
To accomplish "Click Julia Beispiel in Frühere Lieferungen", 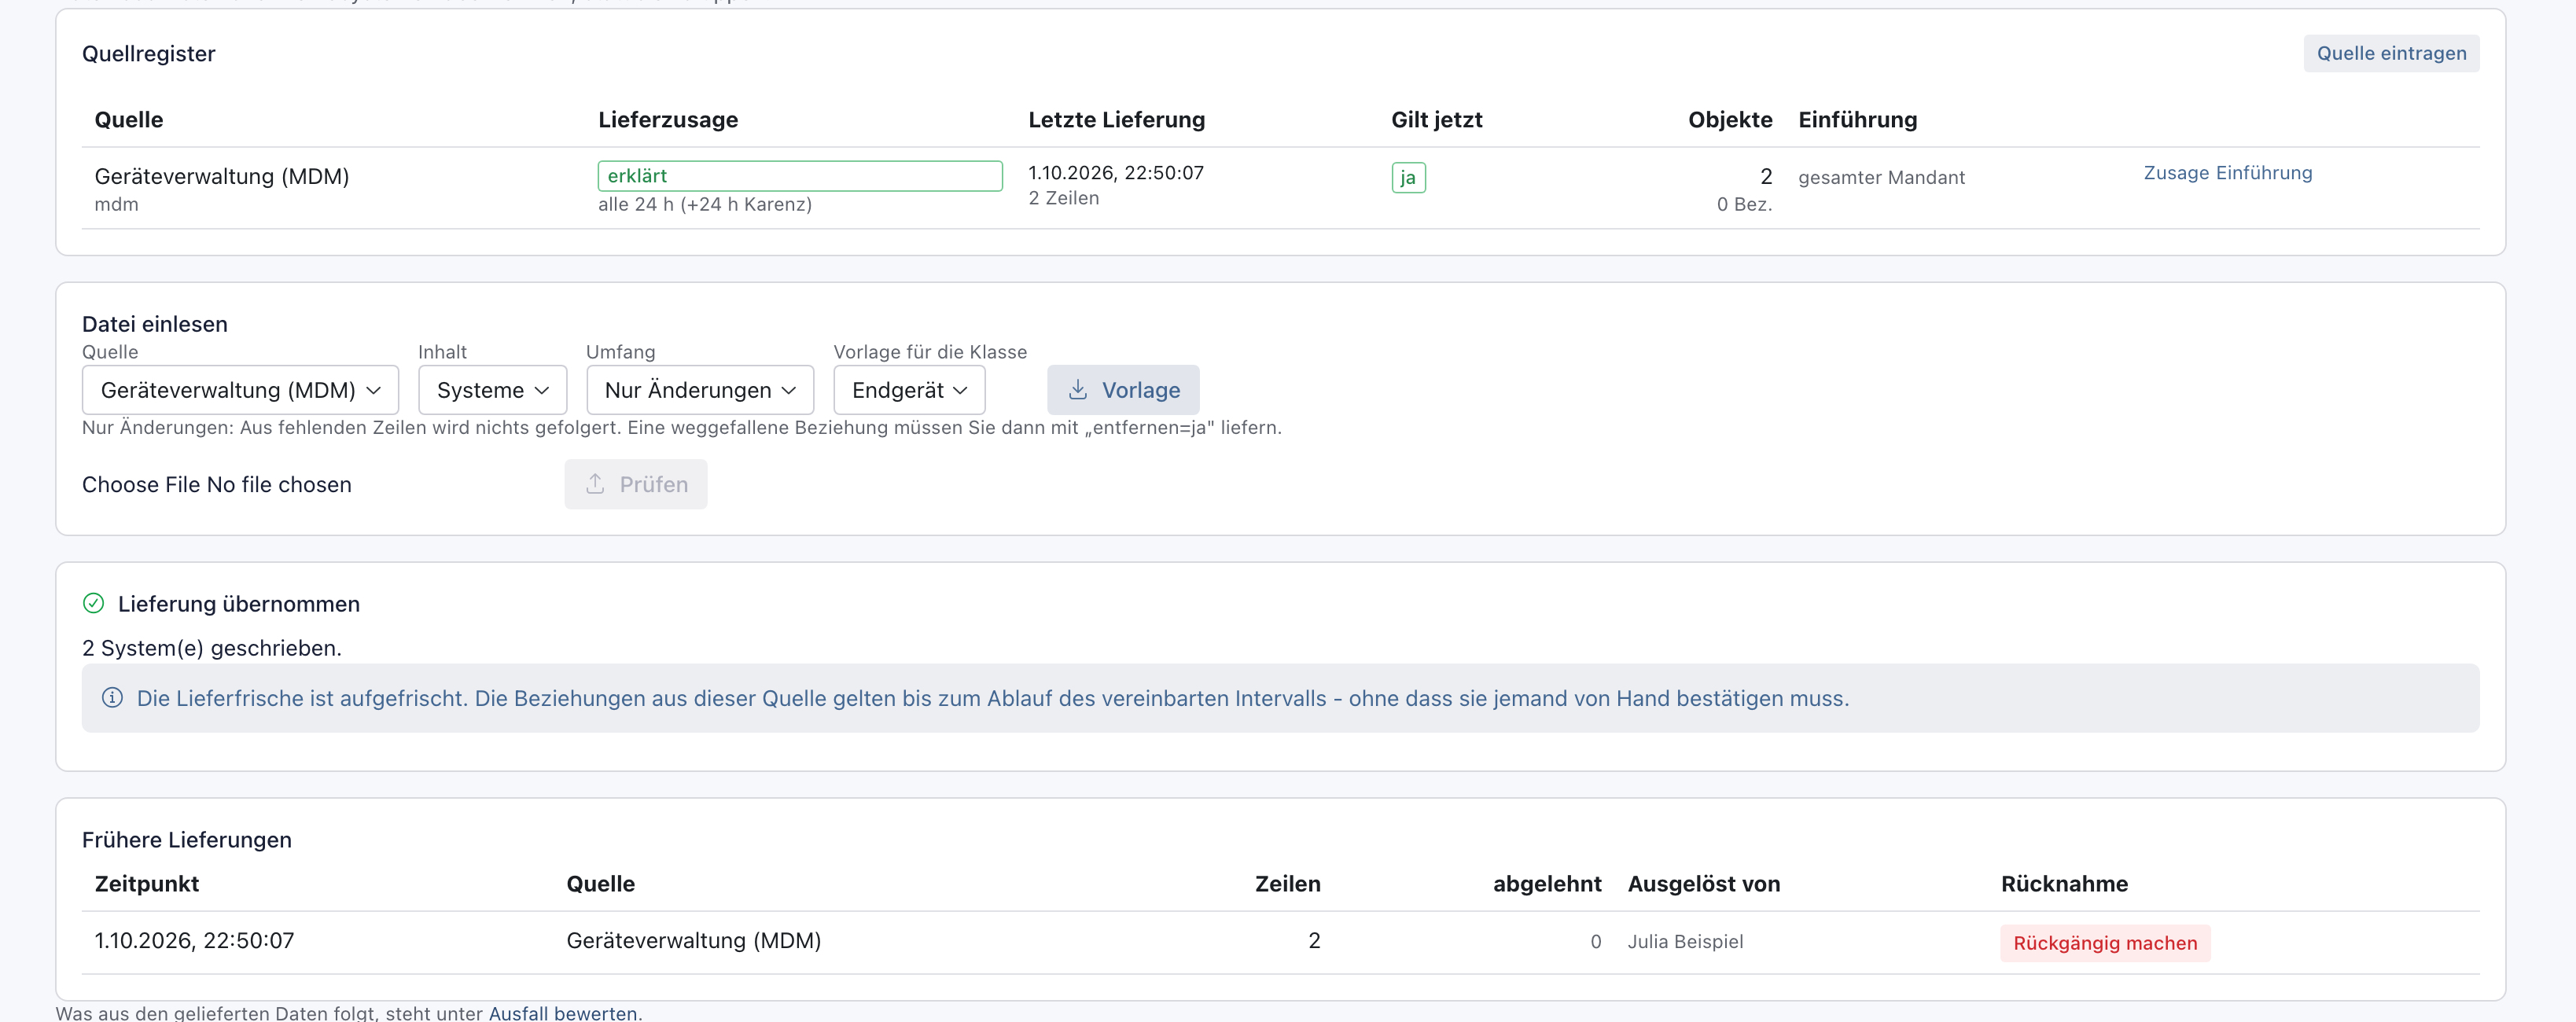I will (1685, 941).
